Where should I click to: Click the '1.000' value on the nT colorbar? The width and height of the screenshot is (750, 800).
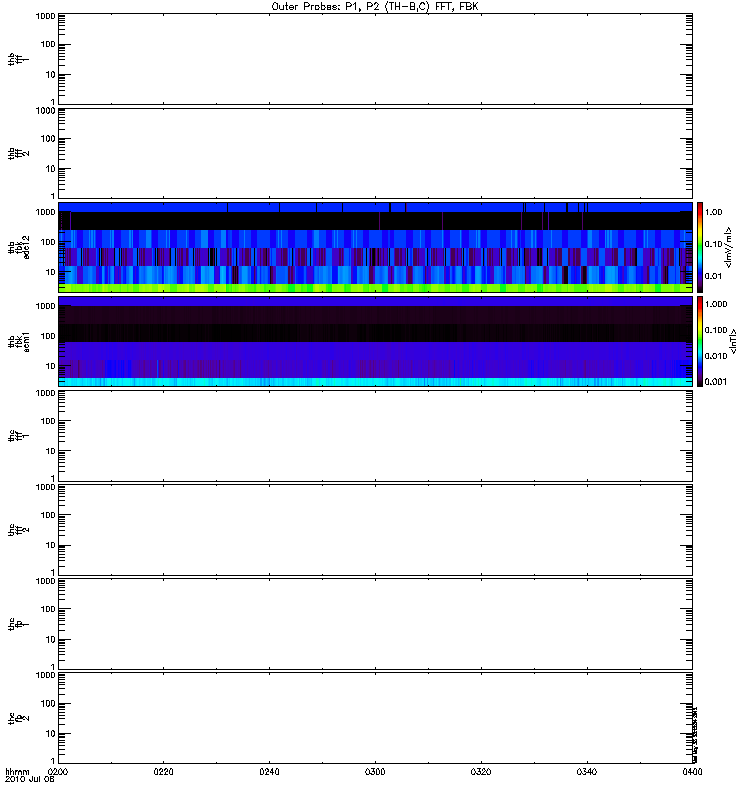[716, 304]
